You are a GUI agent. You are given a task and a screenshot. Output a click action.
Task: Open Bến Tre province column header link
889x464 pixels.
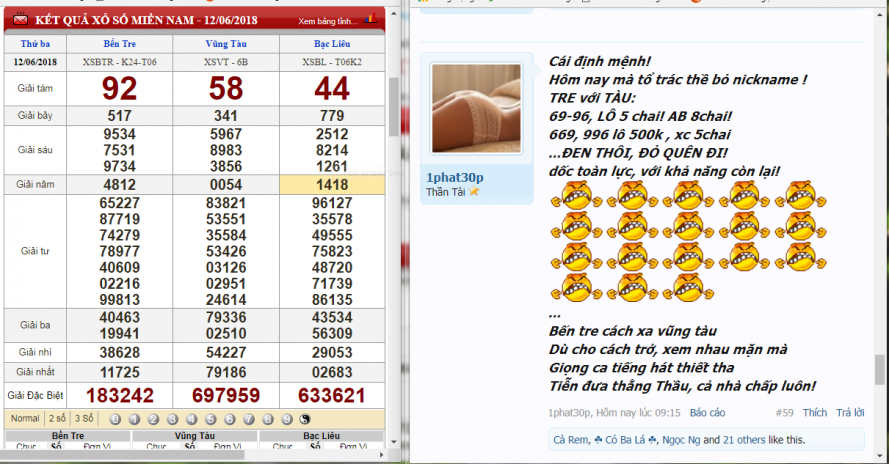[119, 44]
